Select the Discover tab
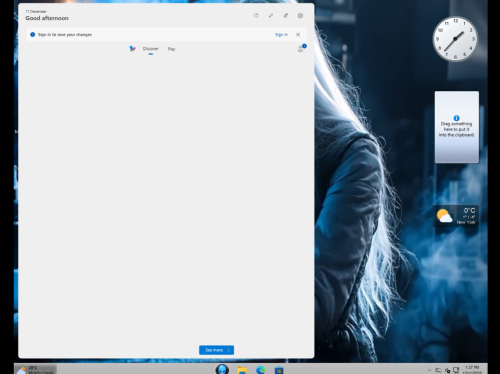The height and width of the screenshot is (374, 500). (x=151, y=49)
